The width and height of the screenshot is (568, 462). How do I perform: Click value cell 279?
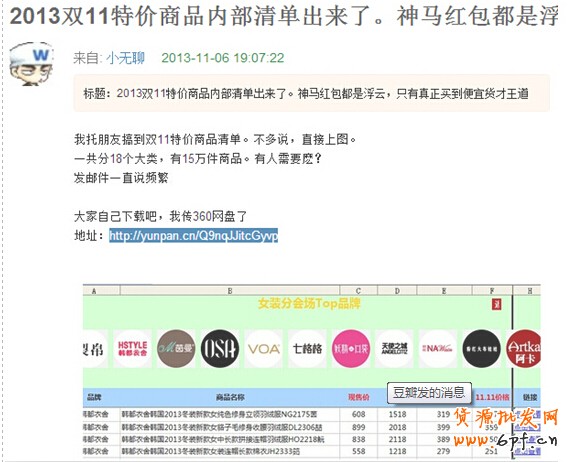[x=443, y=451]
